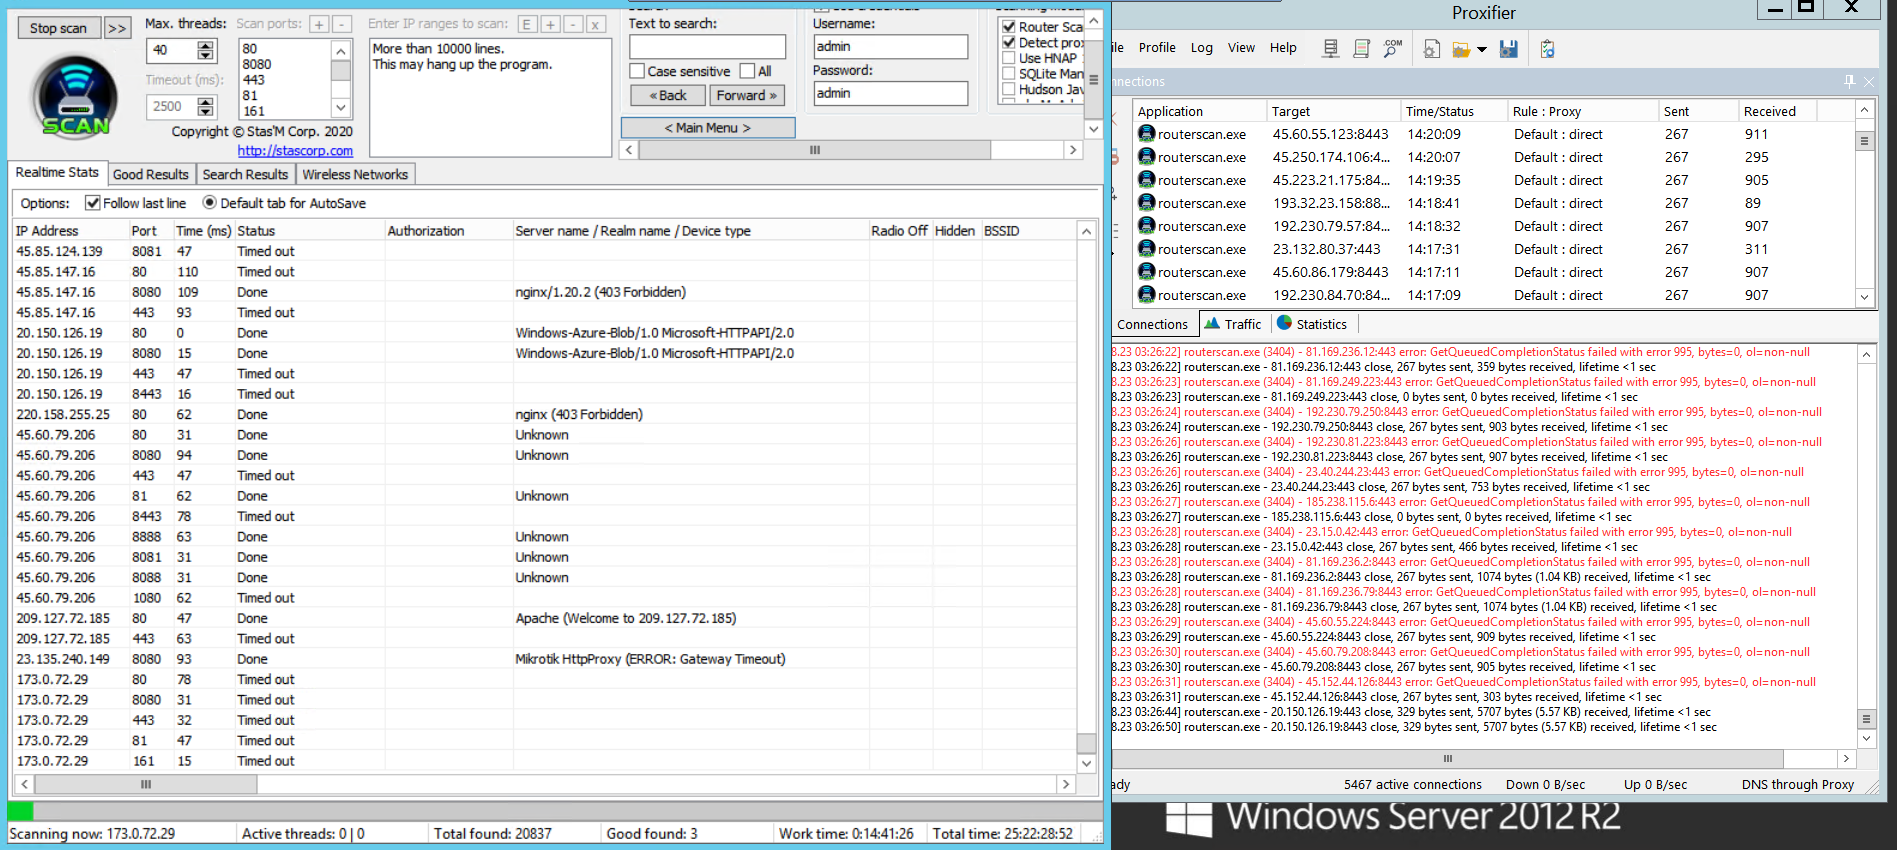Viewport: 1897px width, 850px height.
Task: Open the Open Profile dropdown arrow in Proxifier
Action: [x=1482, y=49]
